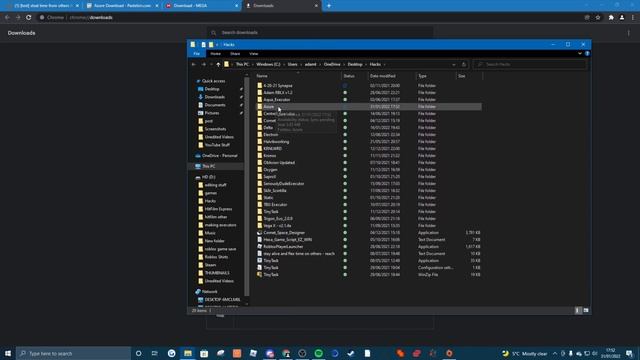This screenshot has height=360, width=640.
Task: Select the Krnl folder row
Action: (369, 149)
